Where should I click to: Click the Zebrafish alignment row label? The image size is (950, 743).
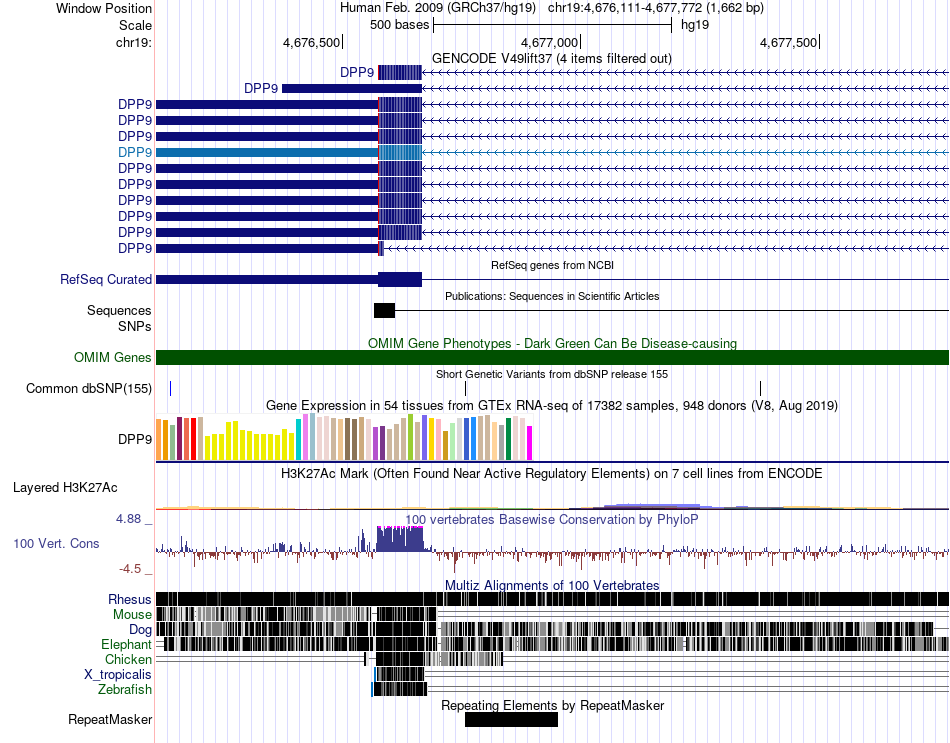pyautogui.click(x=125, y=690)
